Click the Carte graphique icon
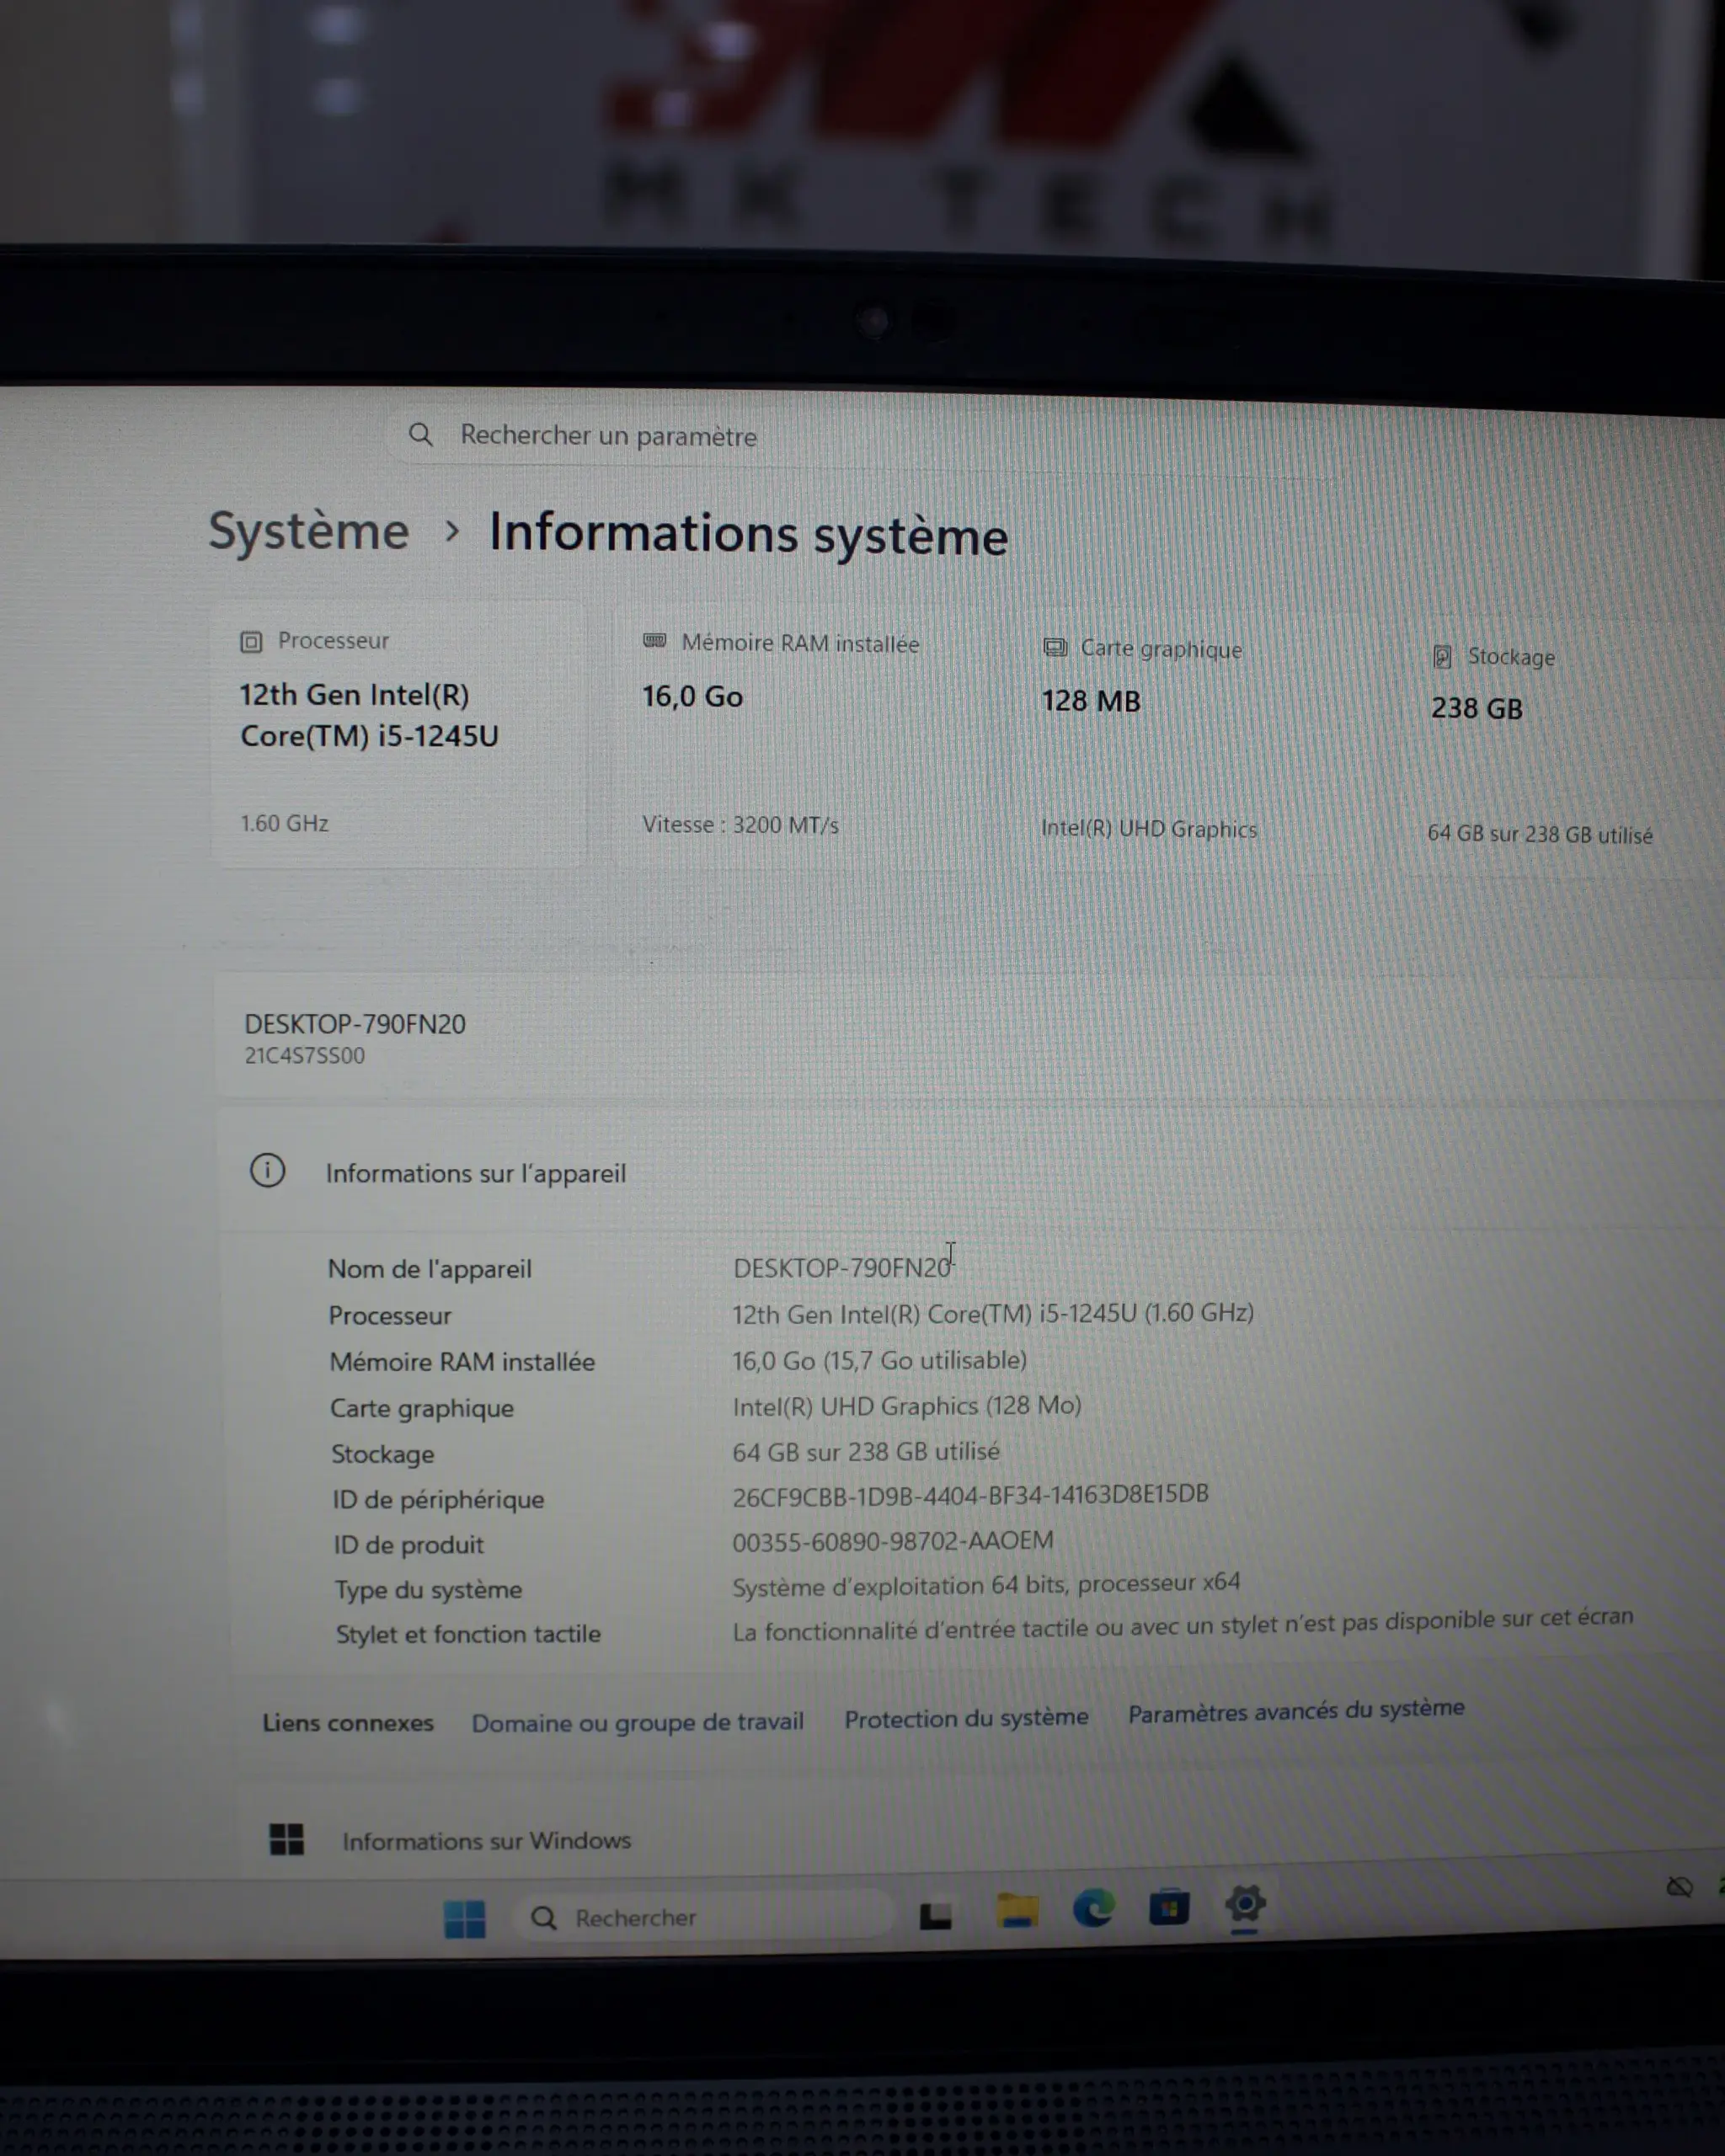The height and width of the screenshot is (2156, 1725). 1055,648
